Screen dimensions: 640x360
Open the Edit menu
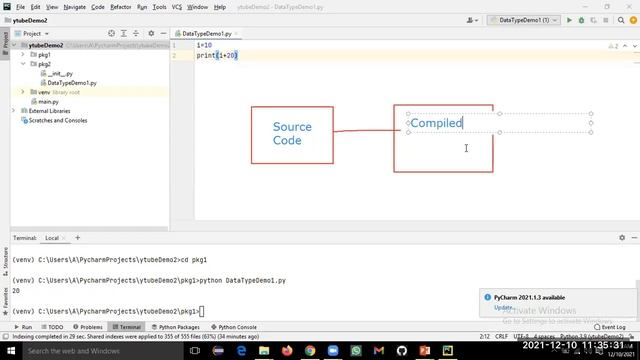[x=36, y=7]
